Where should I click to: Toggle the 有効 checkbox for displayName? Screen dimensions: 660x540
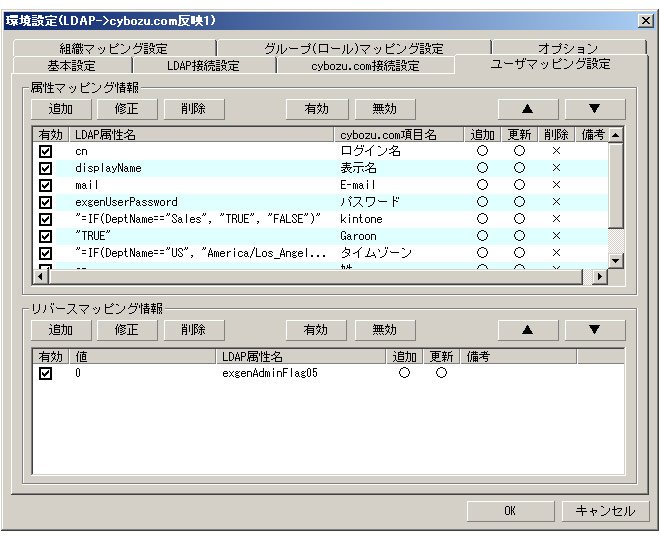click(45, 168)
